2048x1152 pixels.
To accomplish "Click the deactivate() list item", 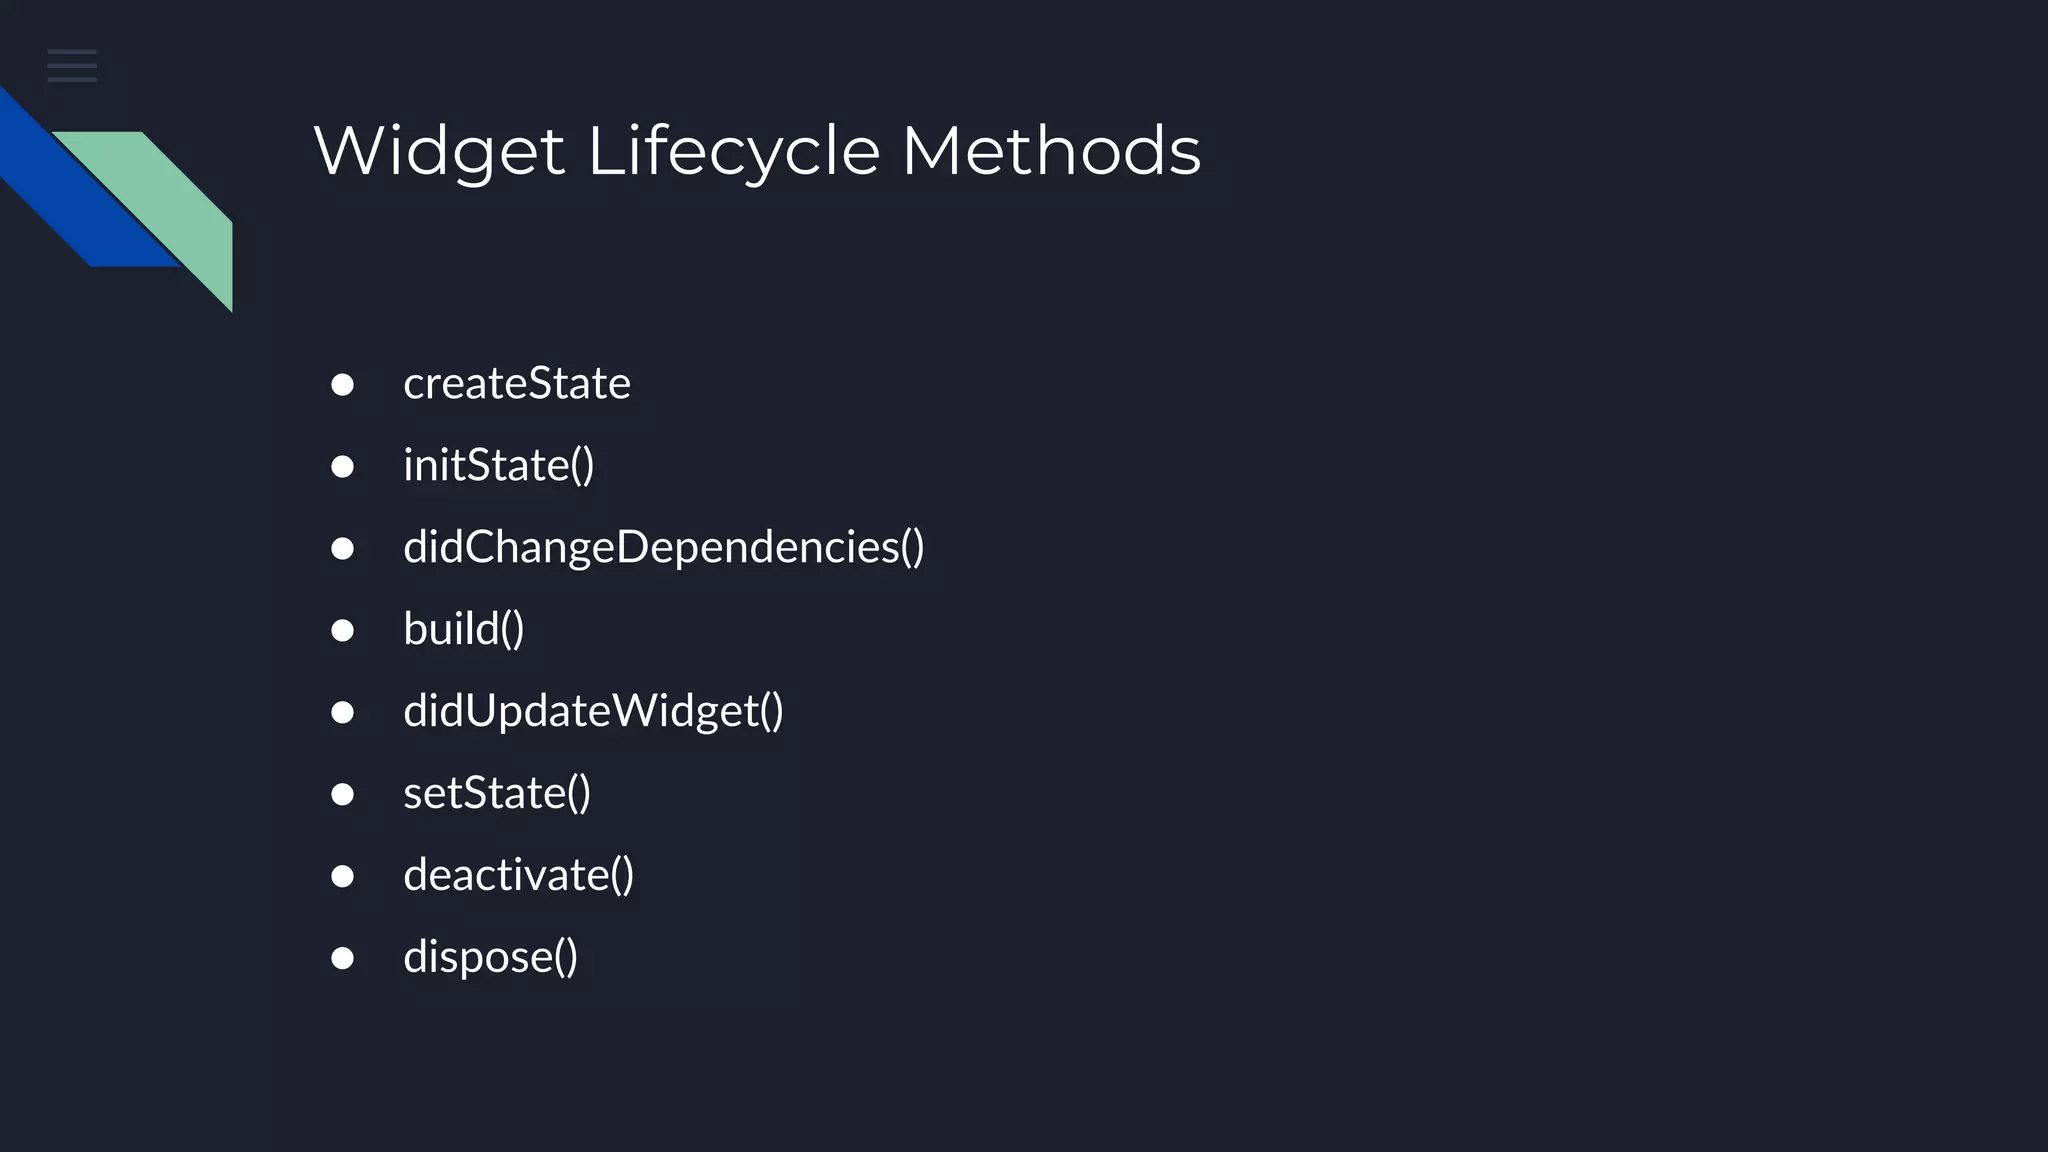I will tap(519, 876).
